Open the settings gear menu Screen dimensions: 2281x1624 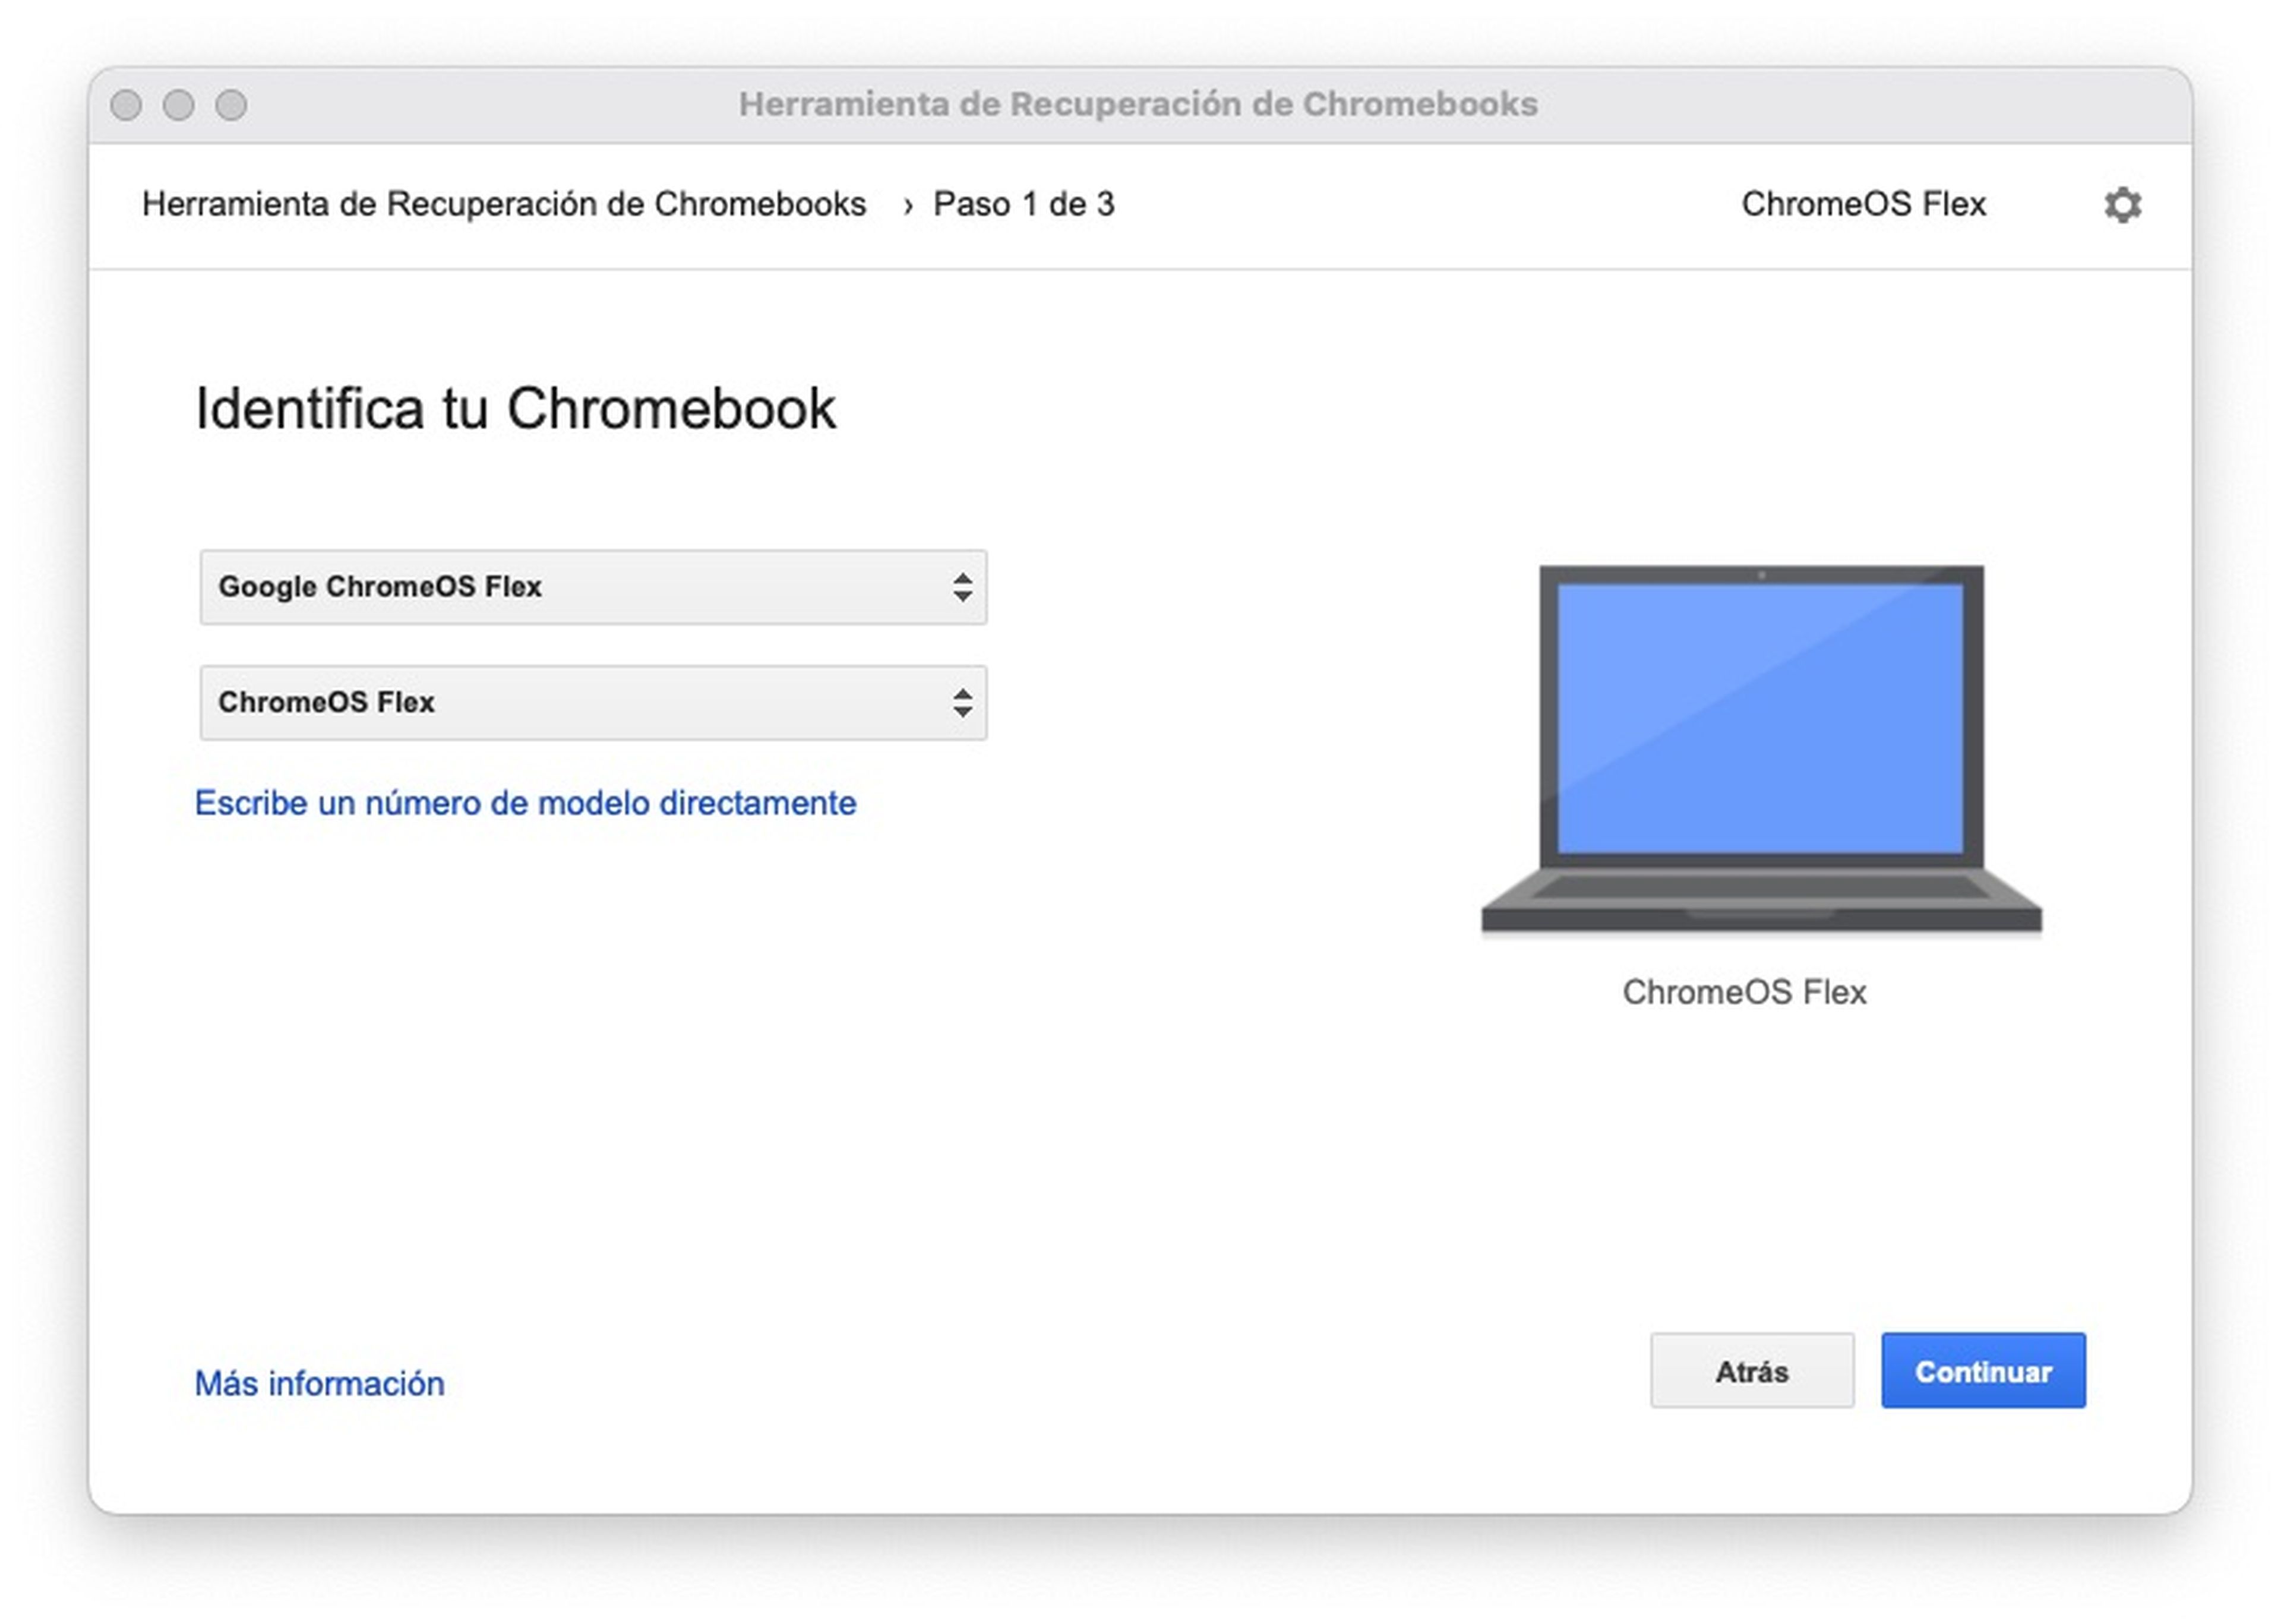[2122, 204]
